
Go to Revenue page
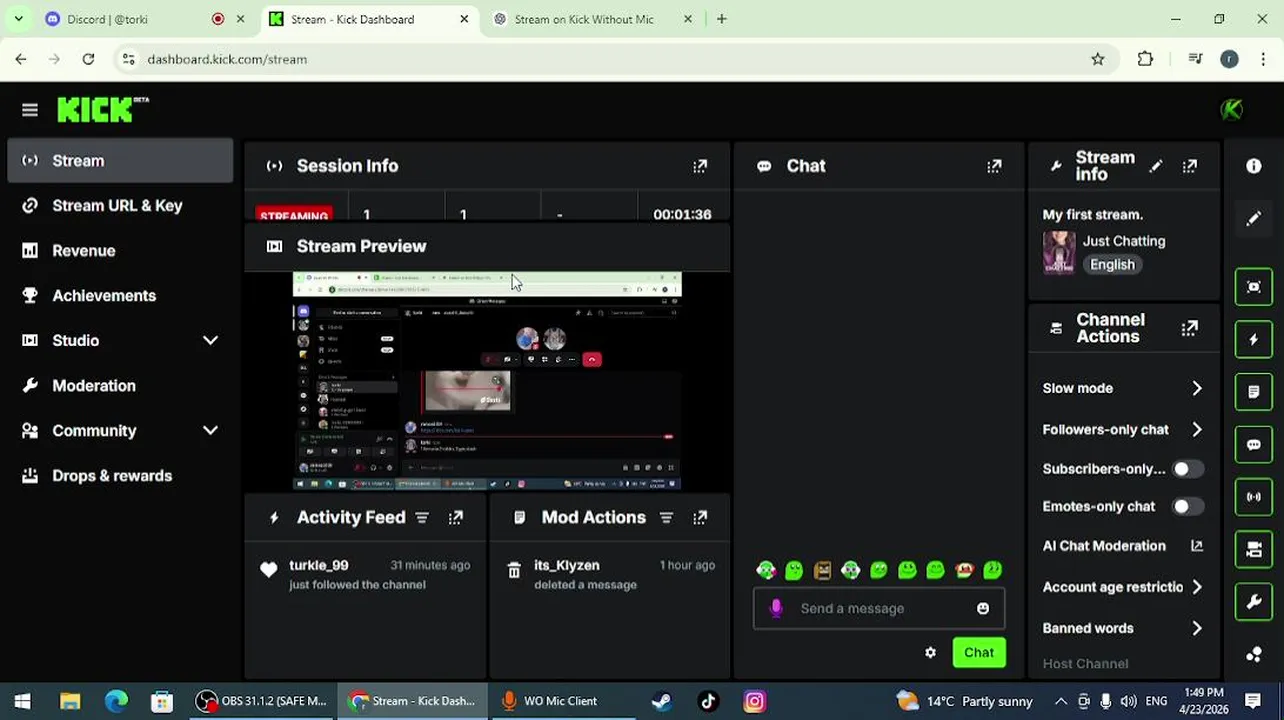(x=120, y=251)
